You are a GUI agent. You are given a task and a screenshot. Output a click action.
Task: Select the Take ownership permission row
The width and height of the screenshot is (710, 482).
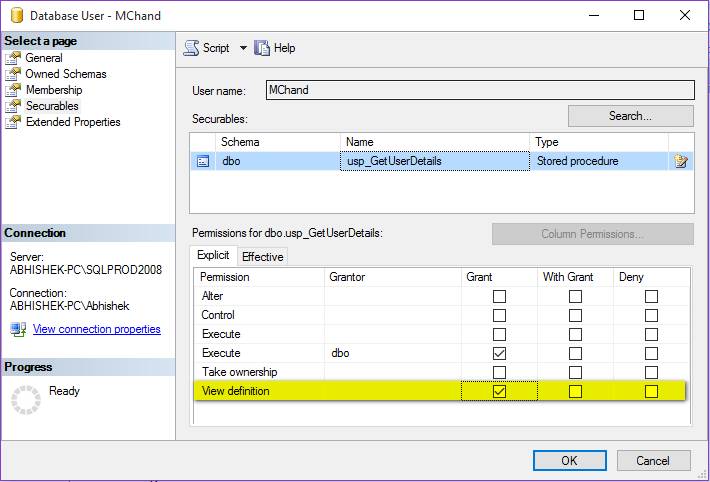[x=442, y=372]
